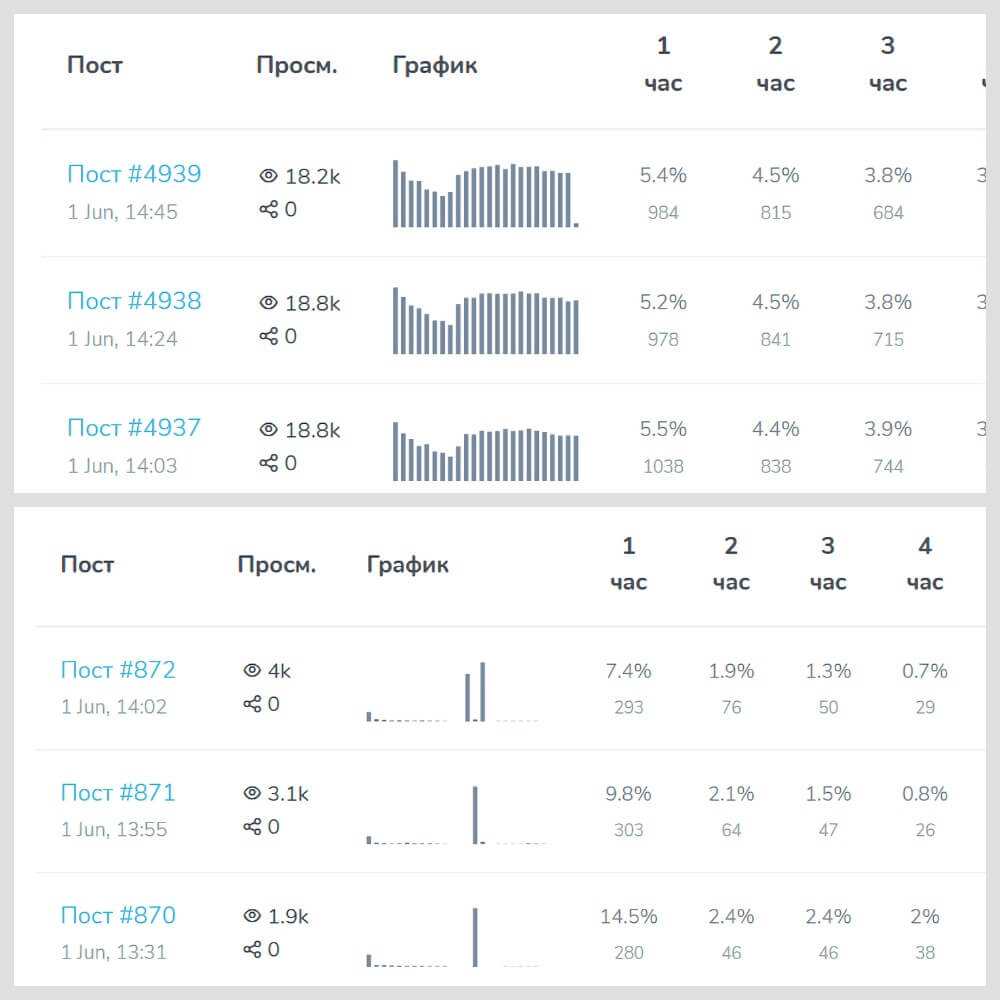1000x1000 pixels.
Task: Click the График column header in bottom table
Action: (x=408, y=565)
